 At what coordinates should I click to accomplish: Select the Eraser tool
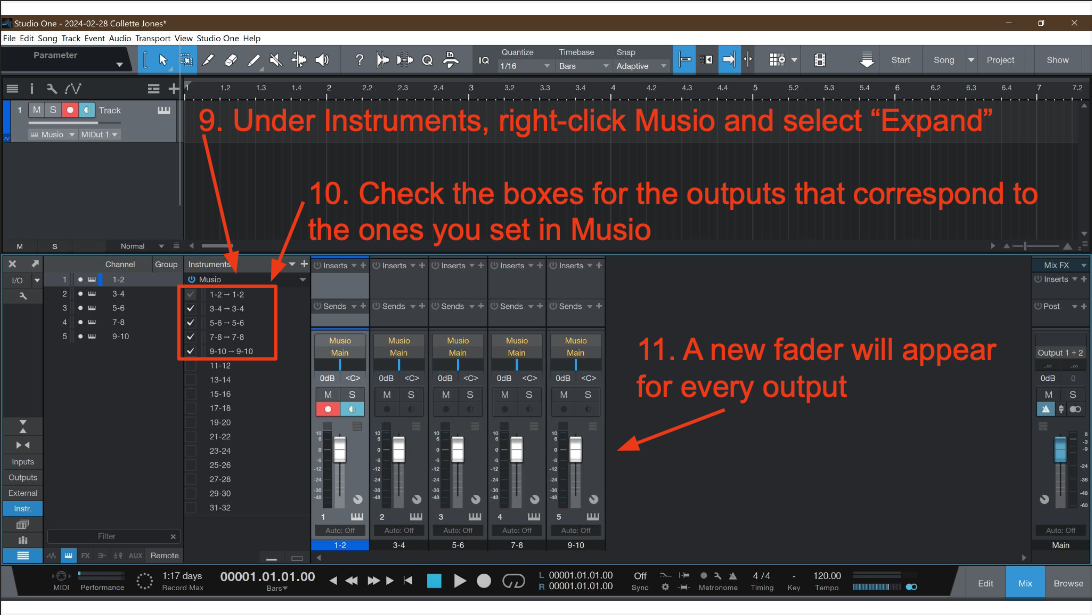click(x=231, y=60)
